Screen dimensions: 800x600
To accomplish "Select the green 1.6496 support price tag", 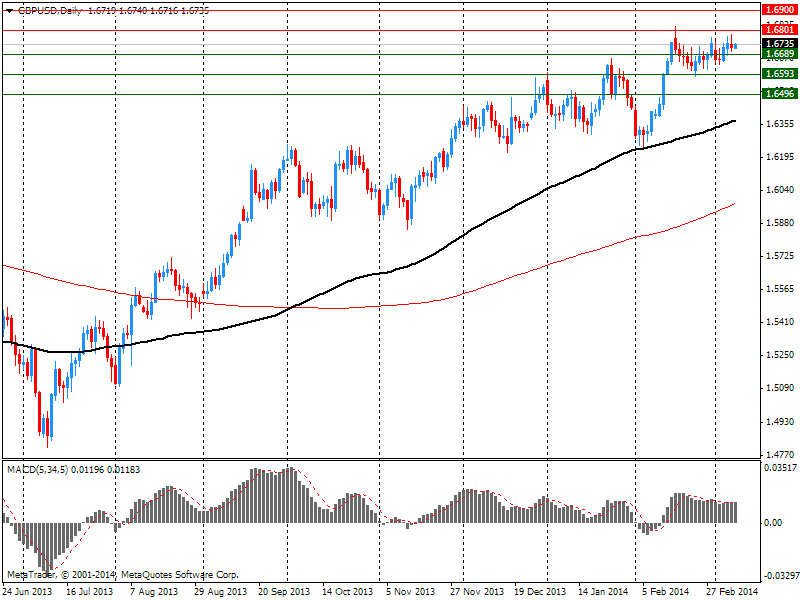I will coord(779,94).
